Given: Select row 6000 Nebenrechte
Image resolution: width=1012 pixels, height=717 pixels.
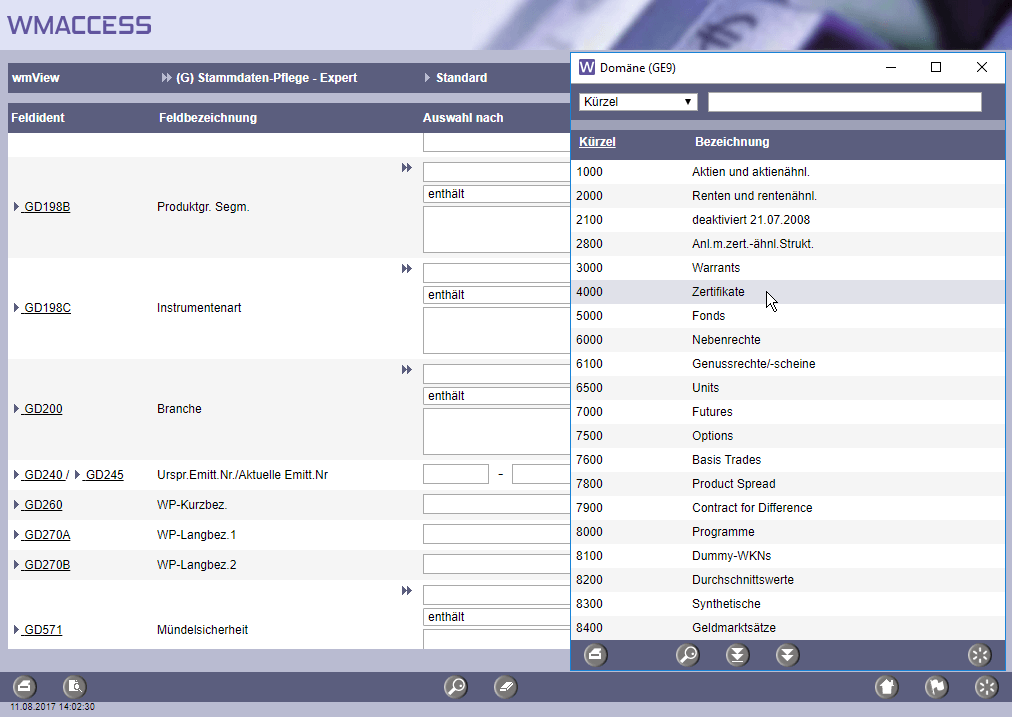Looking at the screenshot, I should click(788, 339).
